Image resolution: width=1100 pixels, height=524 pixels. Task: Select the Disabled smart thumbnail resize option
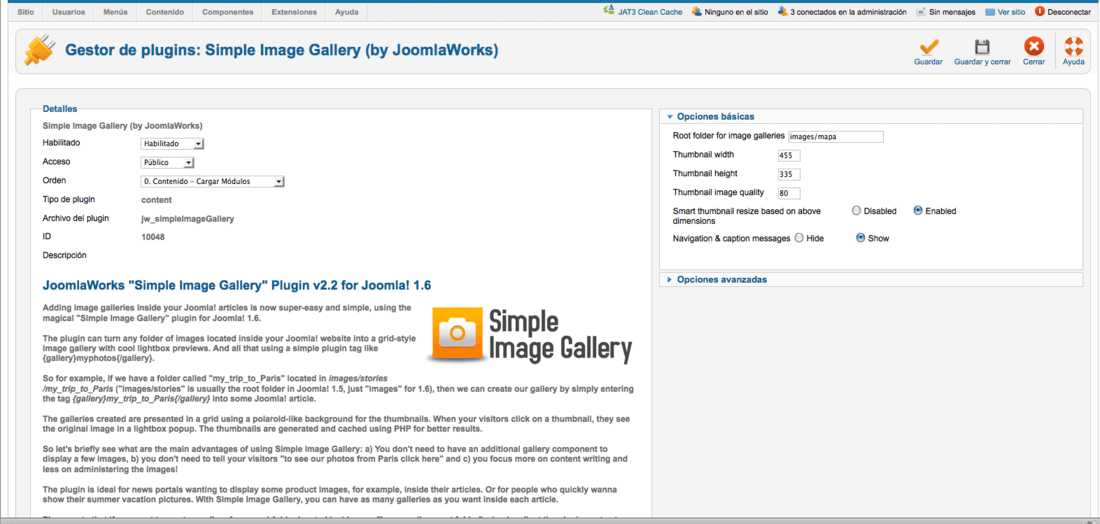[857, 210]
